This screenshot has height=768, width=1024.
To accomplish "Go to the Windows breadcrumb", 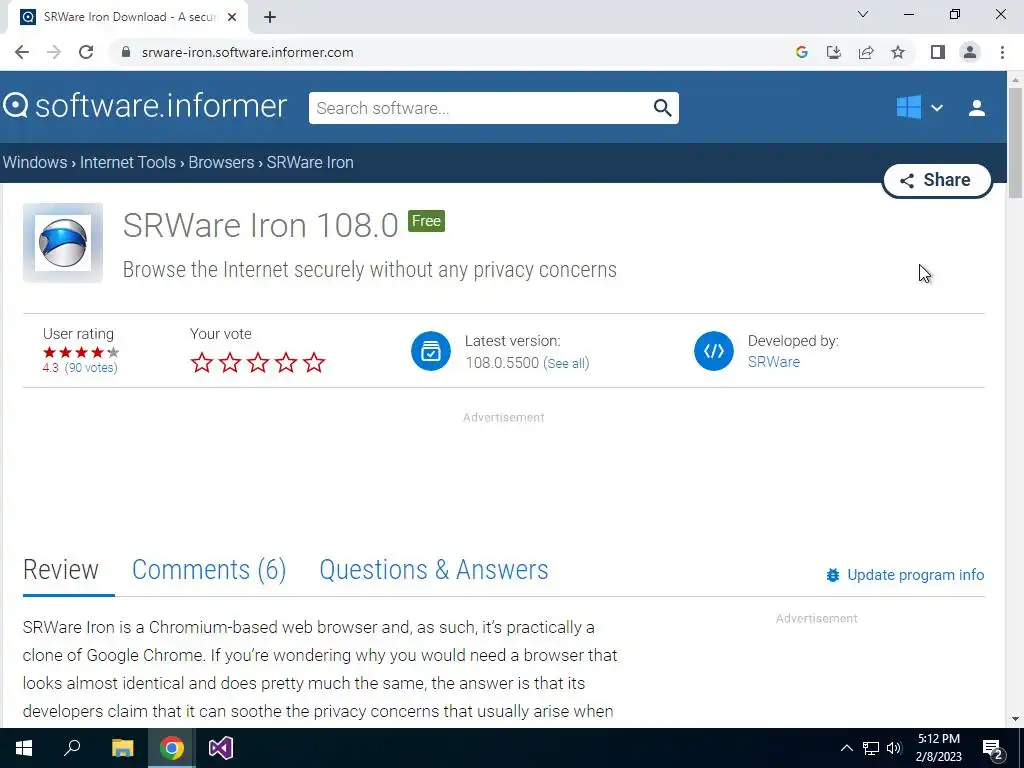I will (35, 162).
